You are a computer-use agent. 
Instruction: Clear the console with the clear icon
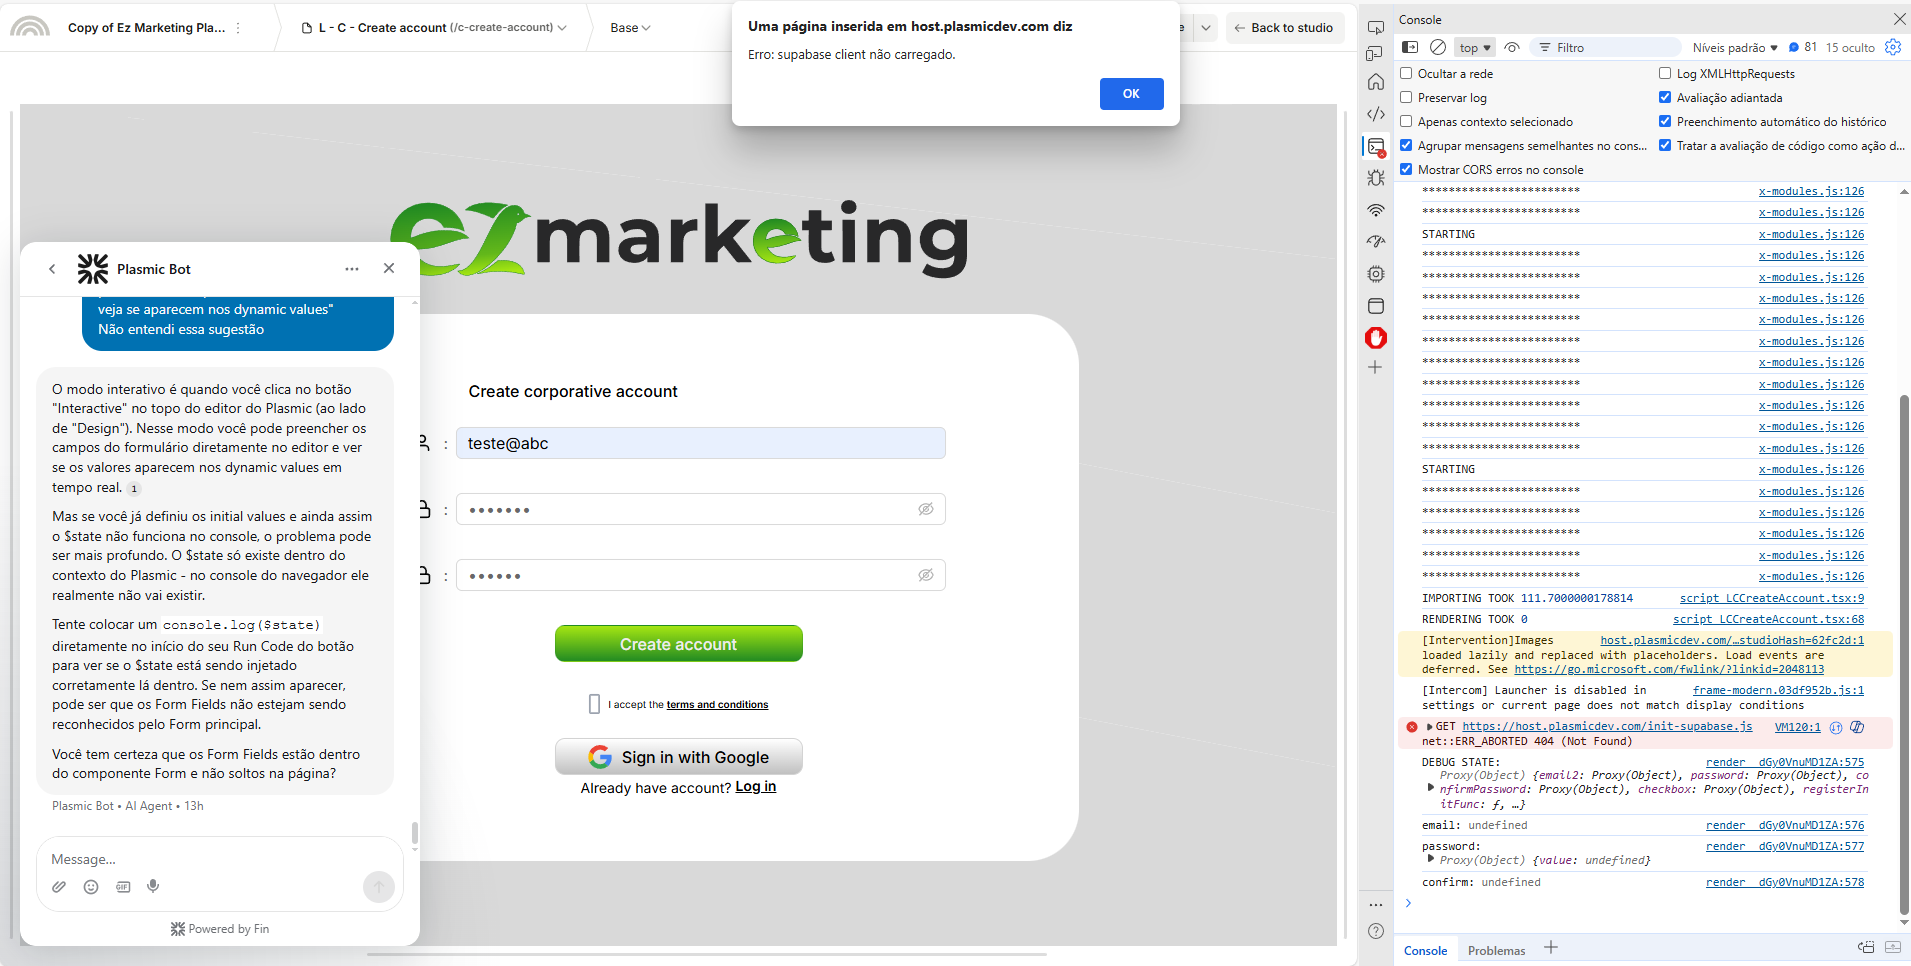coord(1437,47)
